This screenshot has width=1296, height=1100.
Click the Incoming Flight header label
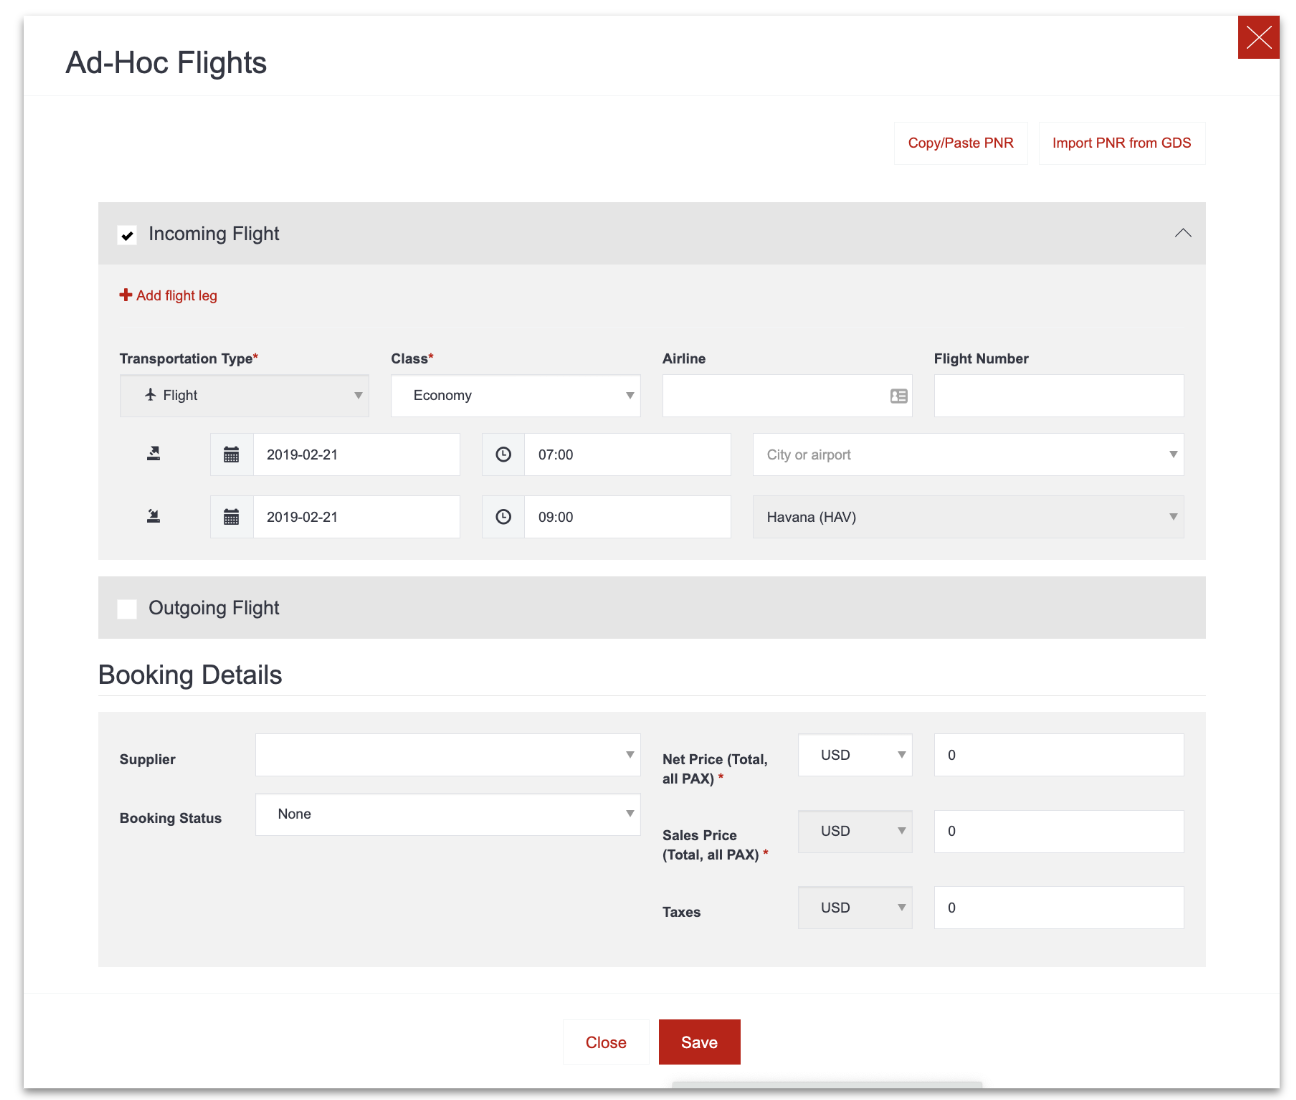coord(214,233)
